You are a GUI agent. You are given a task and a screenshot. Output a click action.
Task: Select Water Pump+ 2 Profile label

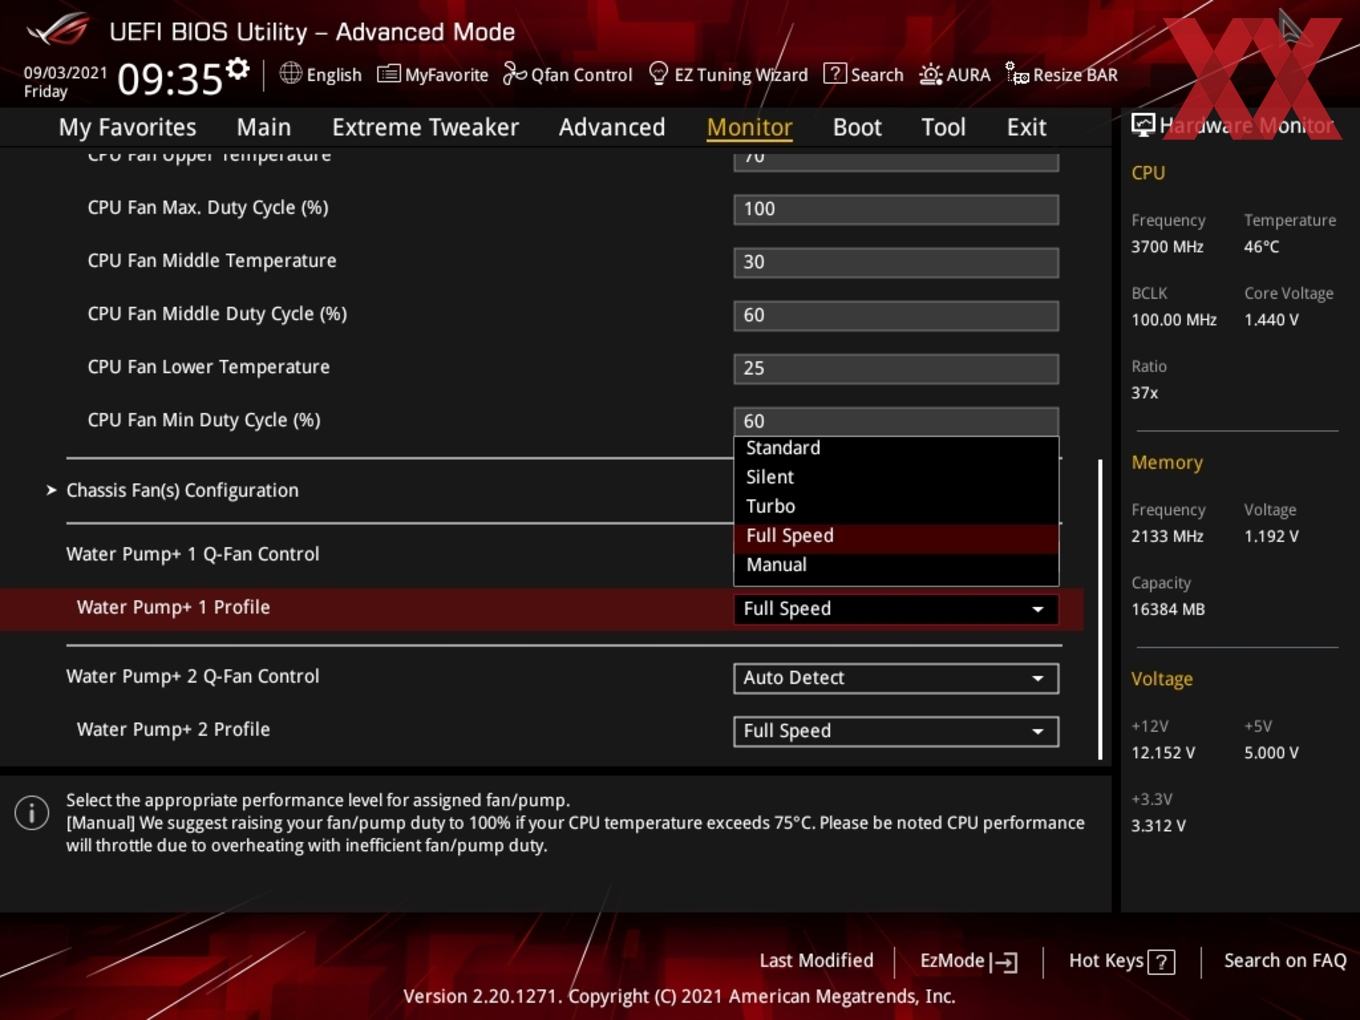pos(173,729)
